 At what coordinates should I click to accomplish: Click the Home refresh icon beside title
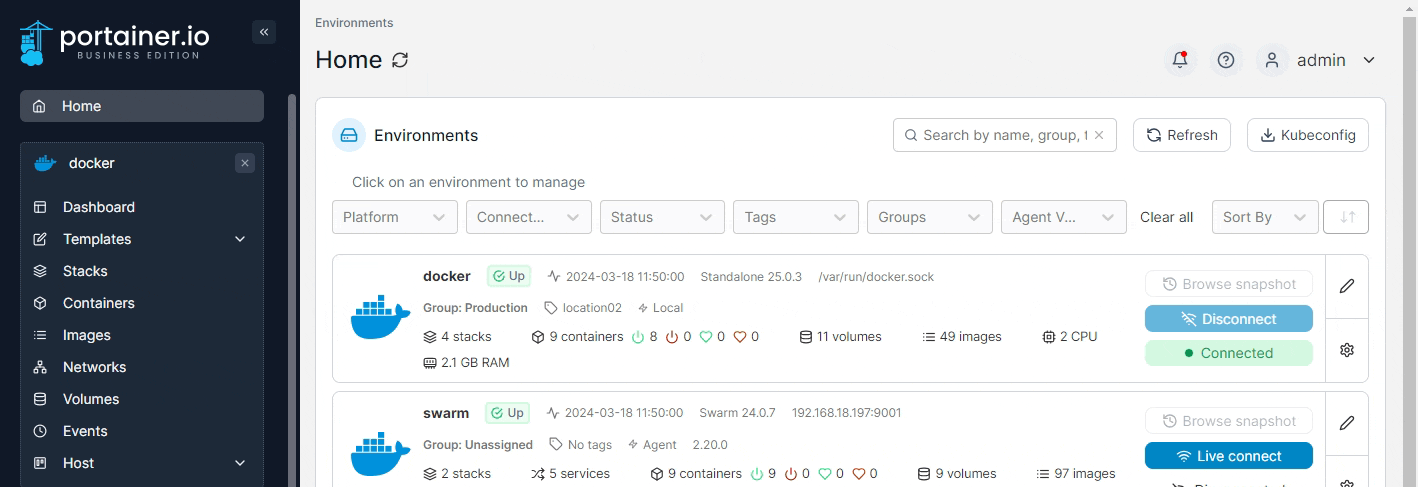[x=400, y=60]
